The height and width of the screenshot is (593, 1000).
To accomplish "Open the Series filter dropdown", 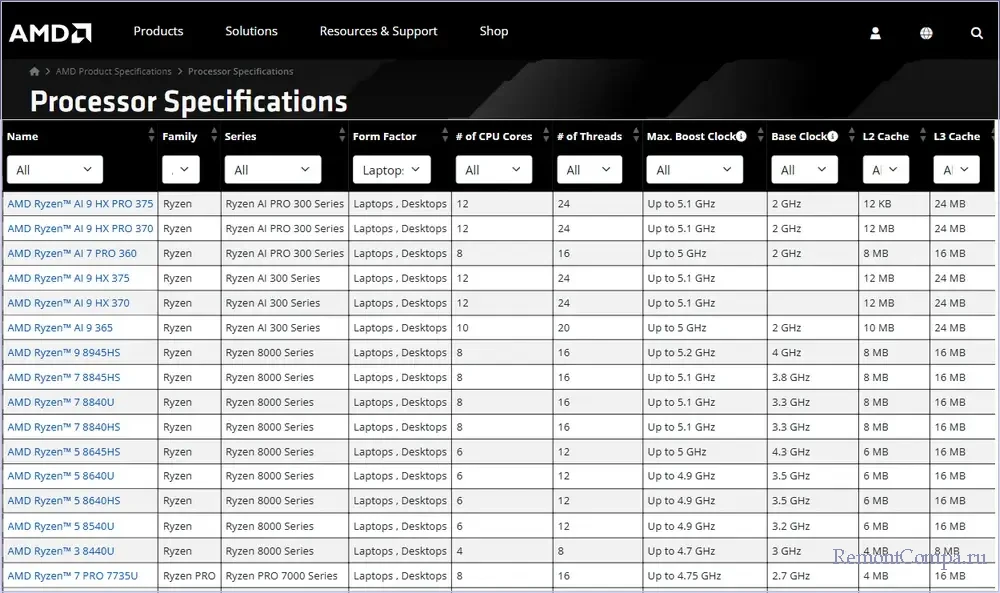I will point(273,170).
